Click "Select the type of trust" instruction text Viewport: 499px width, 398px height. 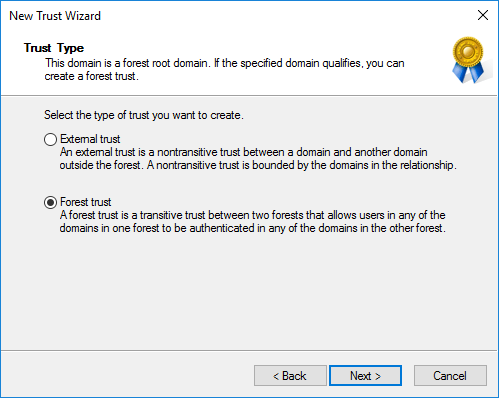point(144,115)
